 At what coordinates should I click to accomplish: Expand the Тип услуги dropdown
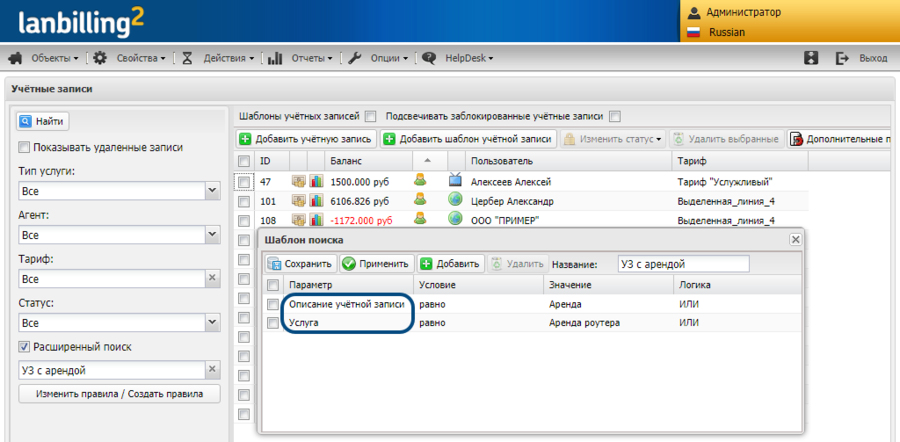[212, 191]
